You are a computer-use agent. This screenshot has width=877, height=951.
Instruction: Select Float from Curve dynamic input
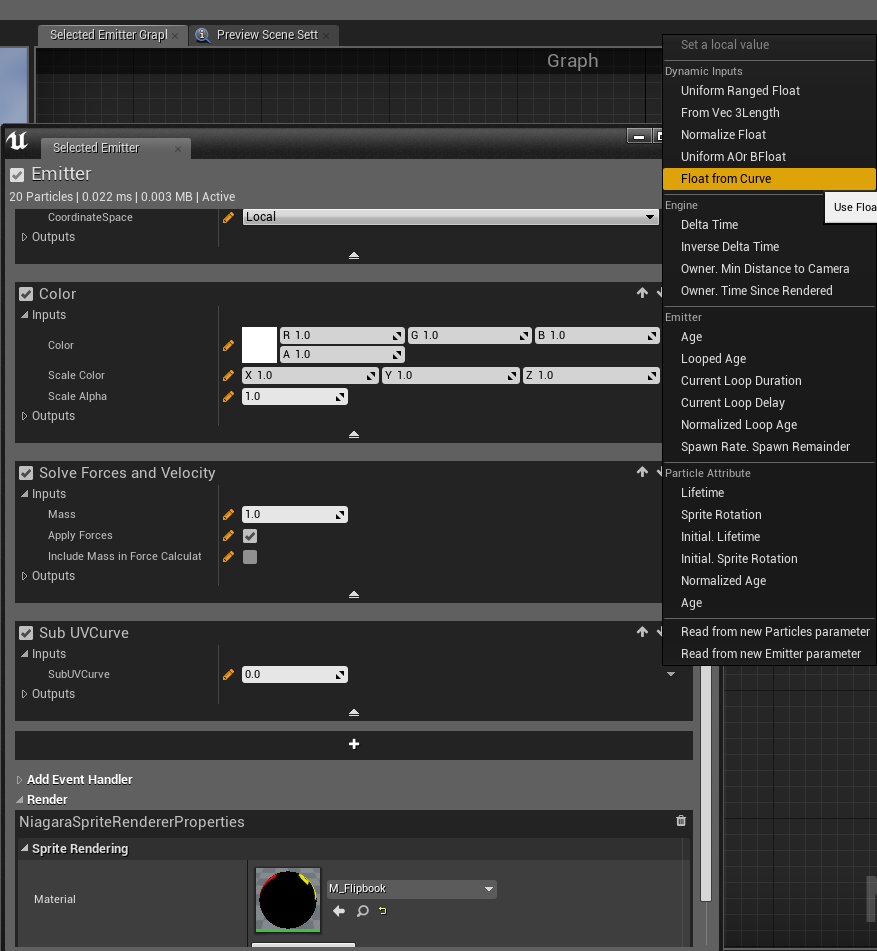coord(769,179)
